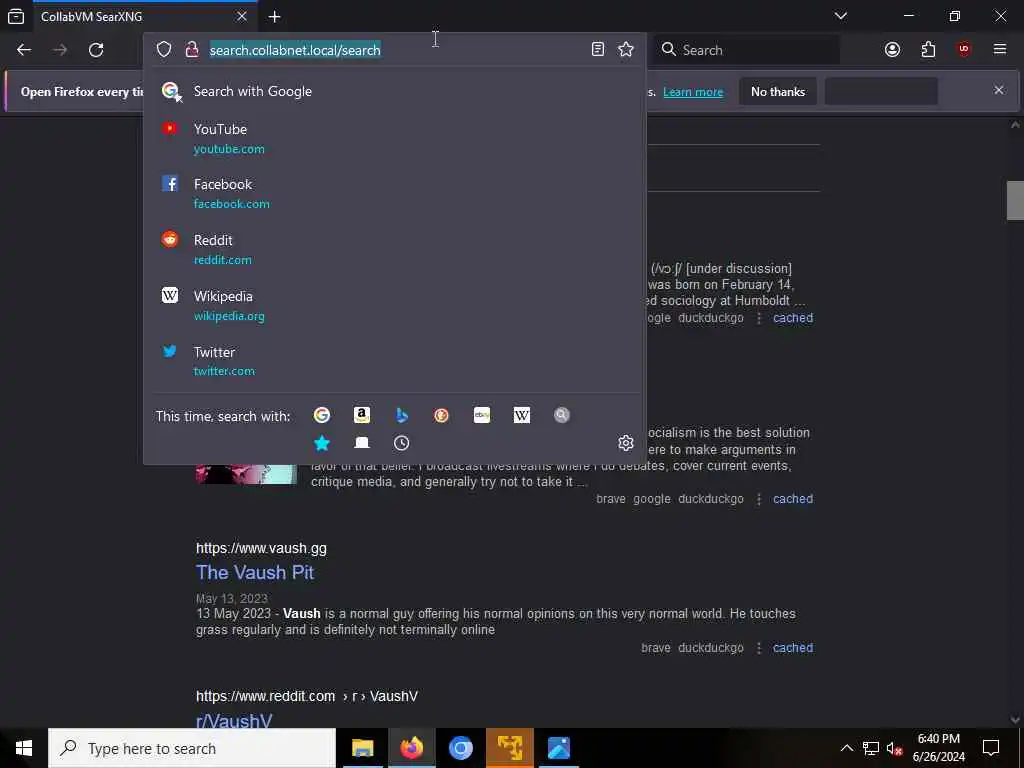The height and width of the screenshot is (768, 1024).
Task: Search history with the clock icon
Action: tap(402, 443)
